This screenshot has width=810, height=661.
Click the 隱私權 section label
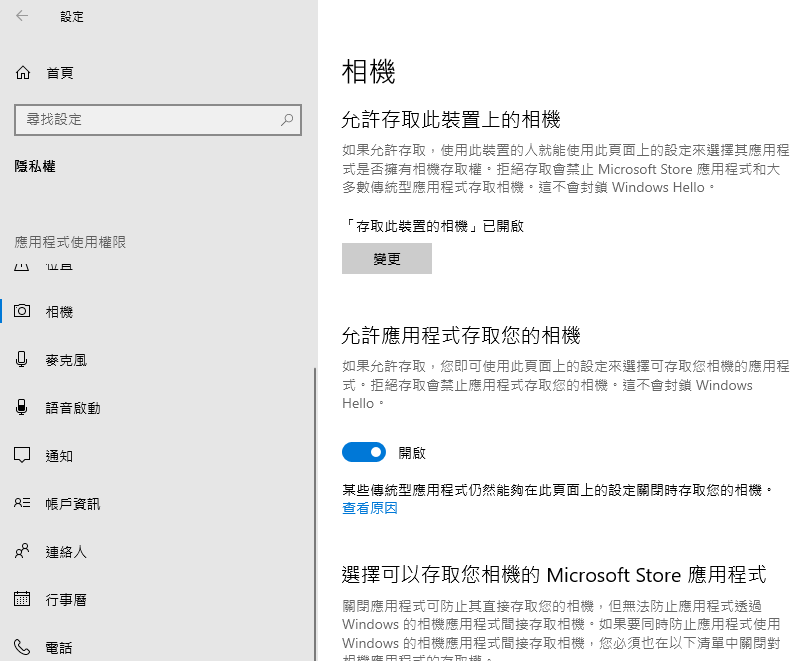(35, 166)
